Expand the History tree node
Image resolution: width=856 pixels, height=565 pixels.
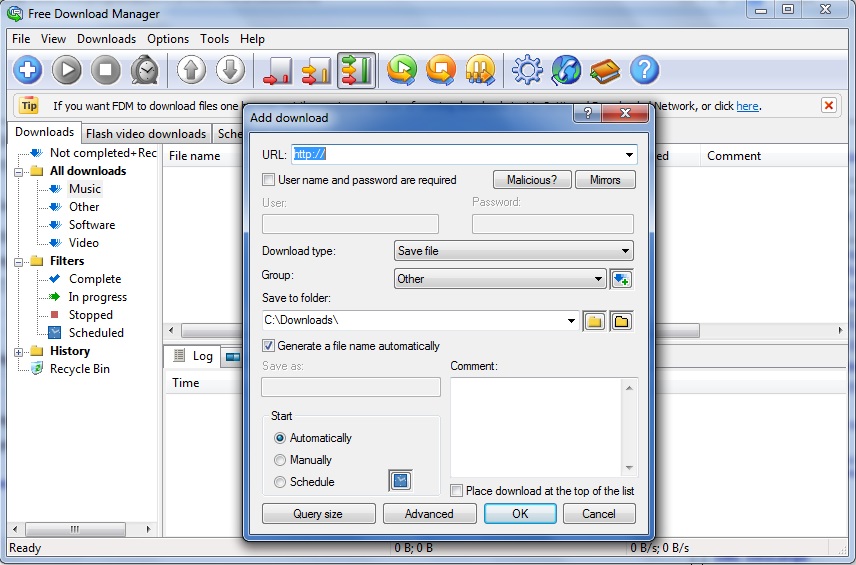coord(19,352)
